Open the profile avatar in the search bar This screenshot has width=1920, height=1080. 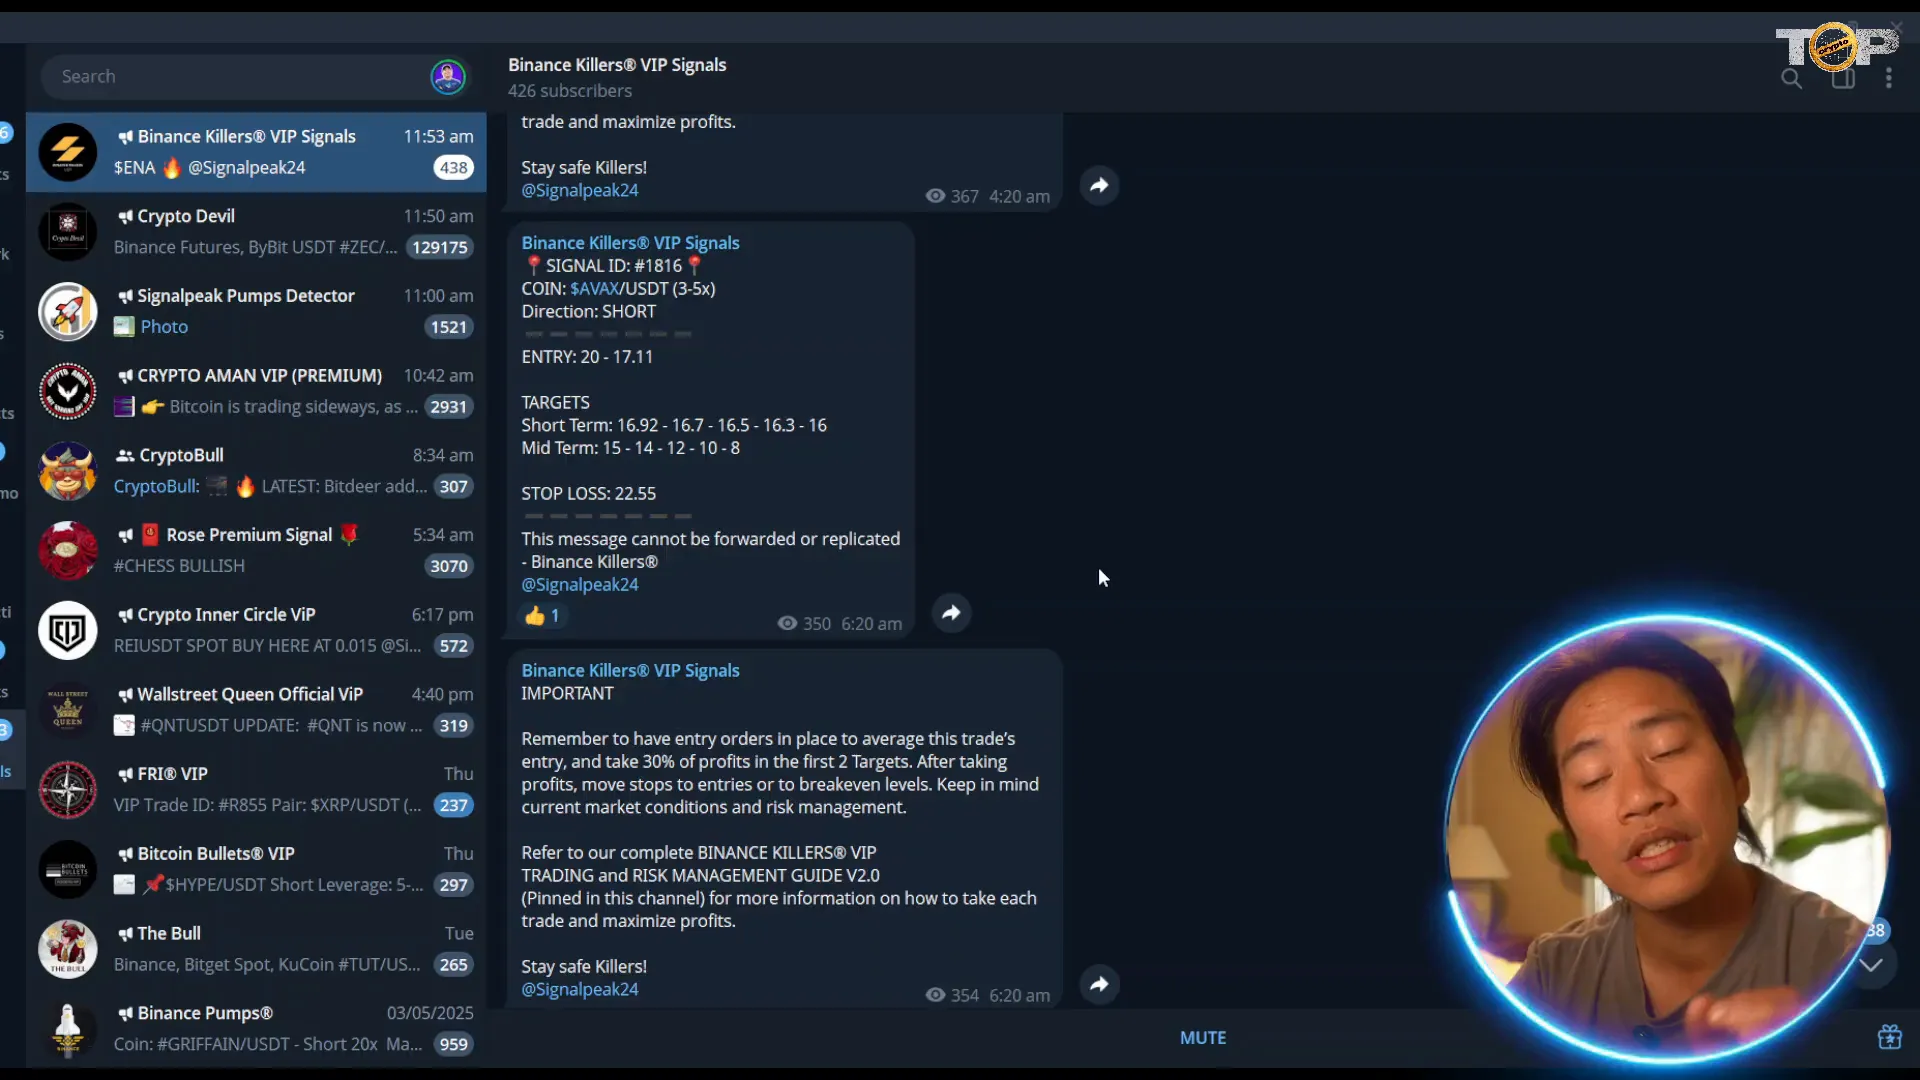448,77
